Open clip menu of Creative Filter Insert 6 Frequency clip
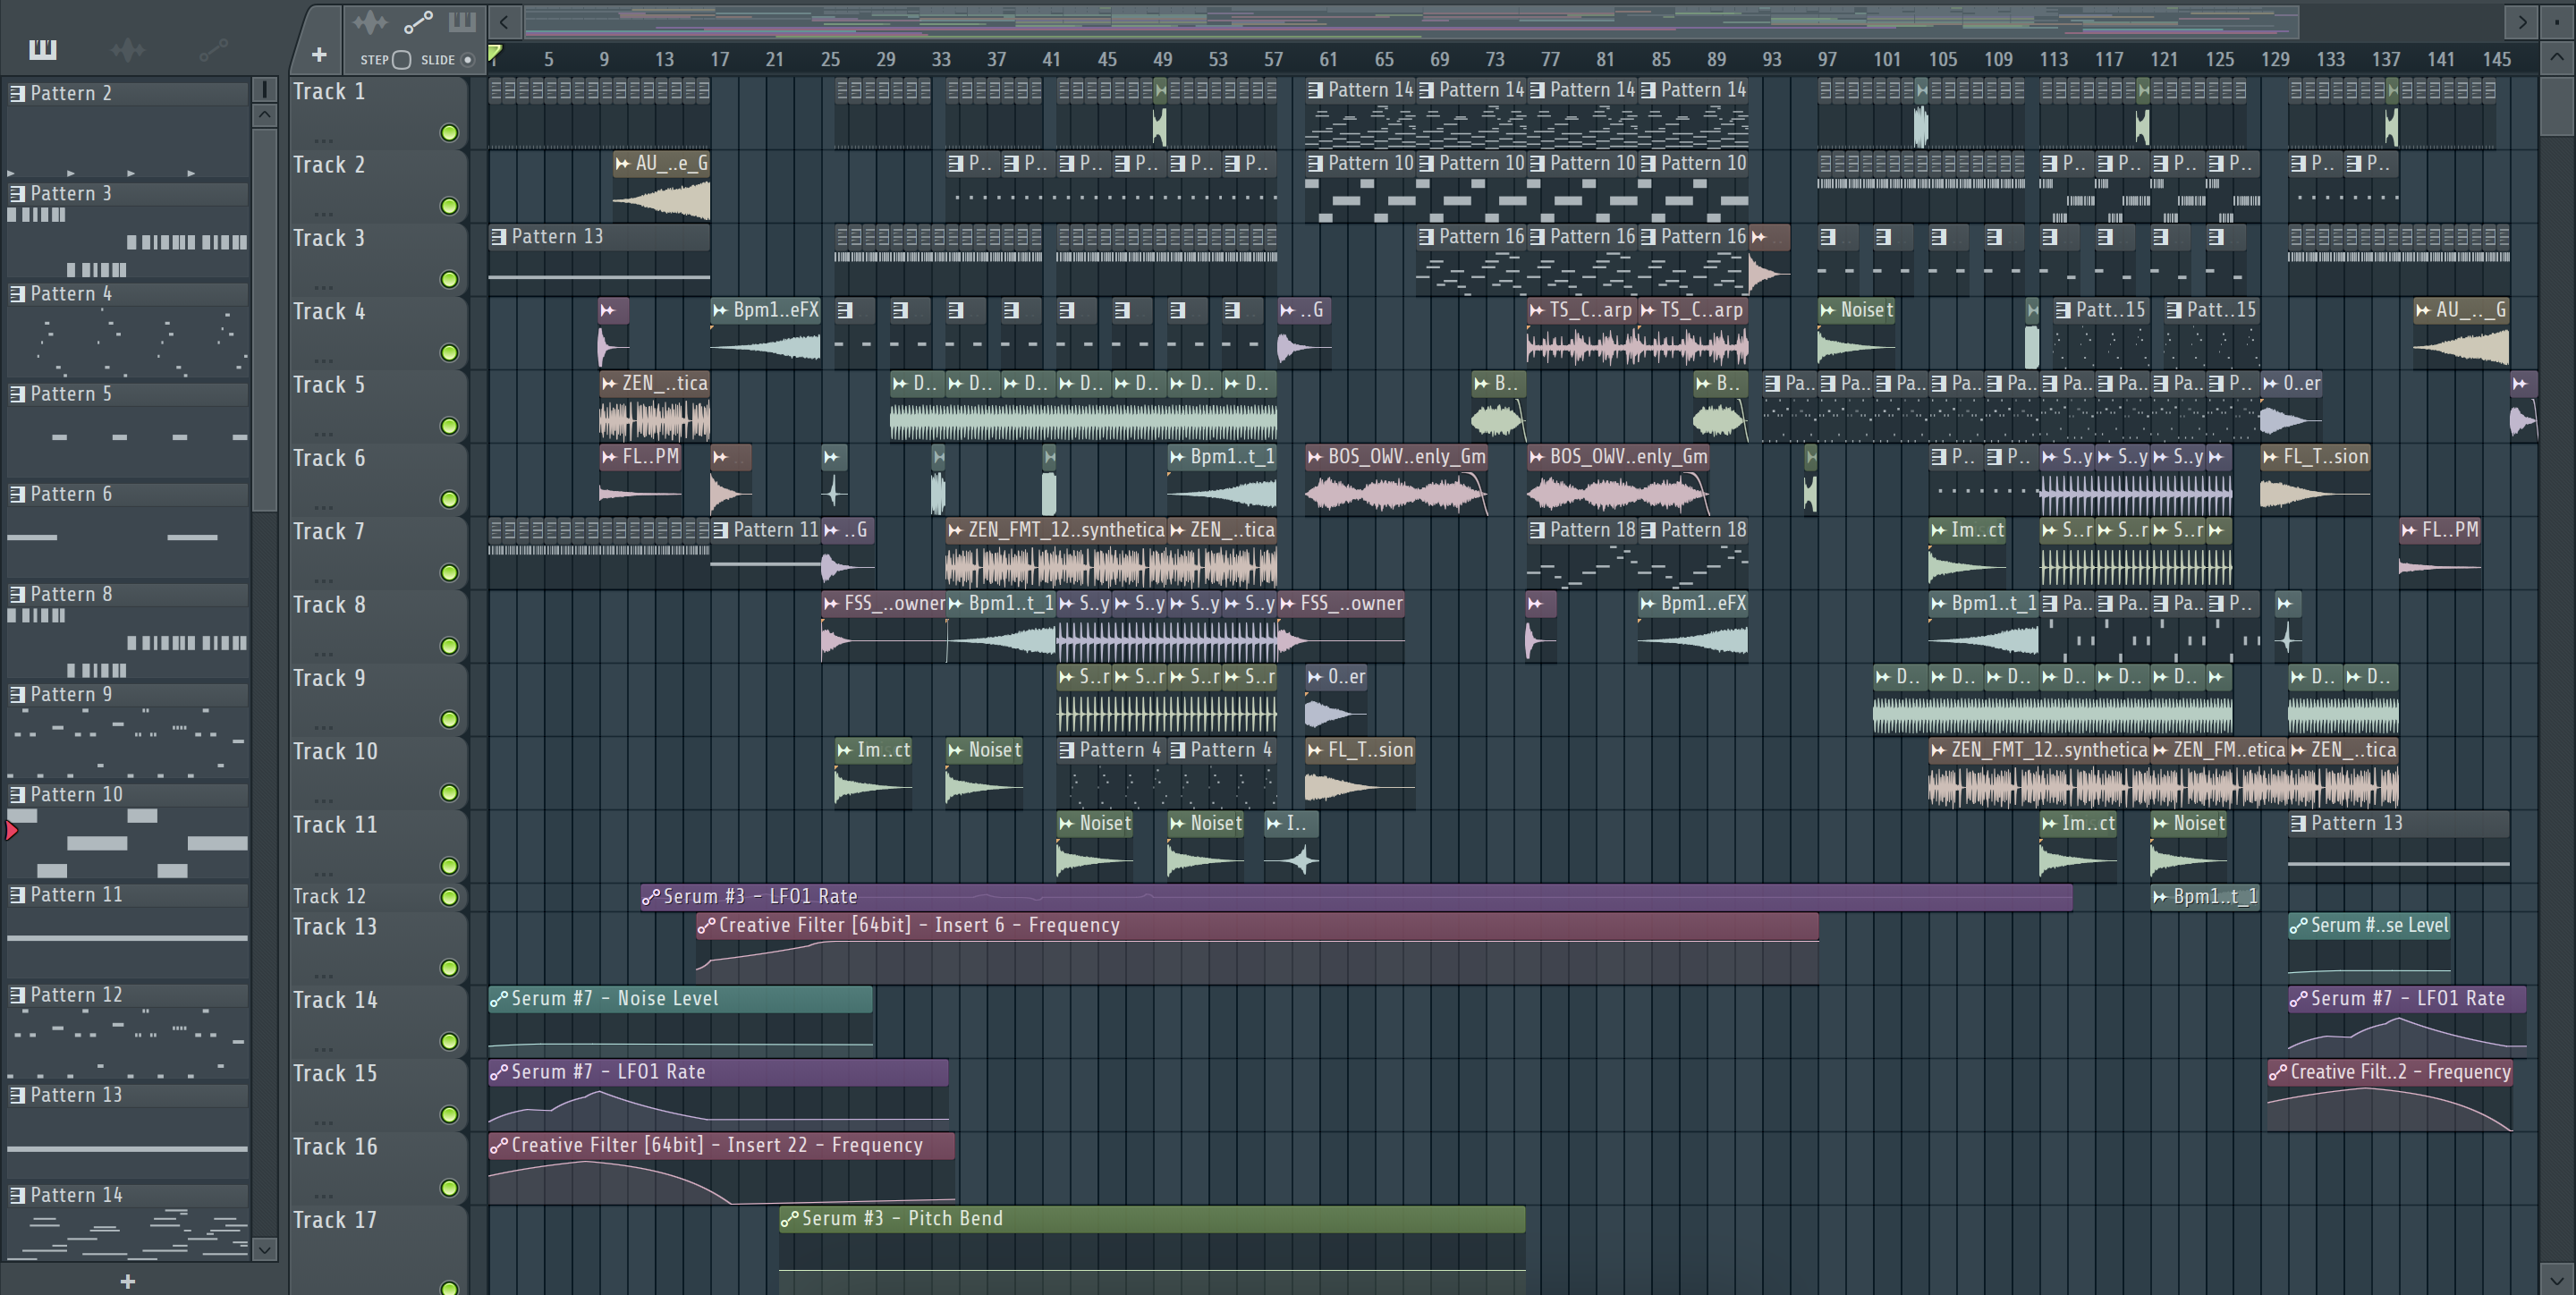The image size is (2576, 1295). click(707, 926)
